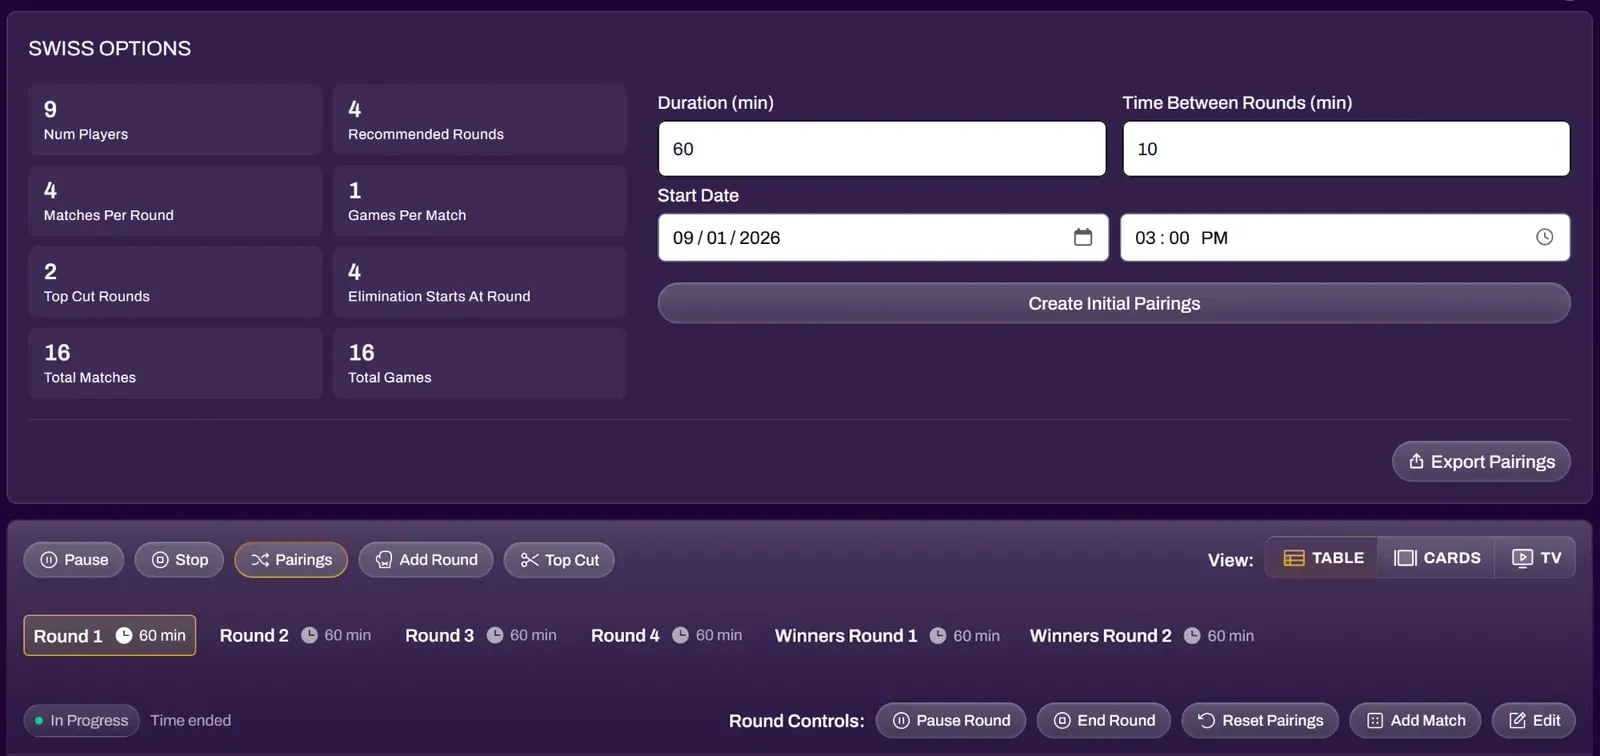1600x756 pixels.
Task: End the current round
Action: coord(1104,720)
